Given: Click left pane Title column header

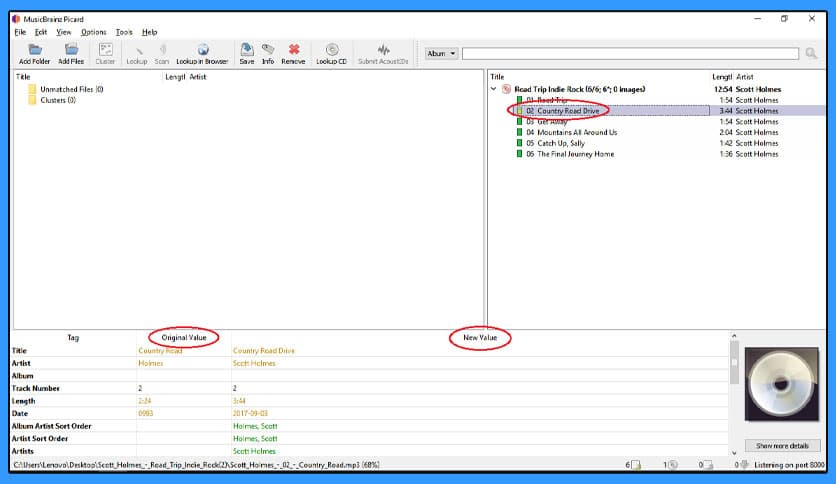Looking at the screenshot, I should pyautogui.click(x=23, y=77).
